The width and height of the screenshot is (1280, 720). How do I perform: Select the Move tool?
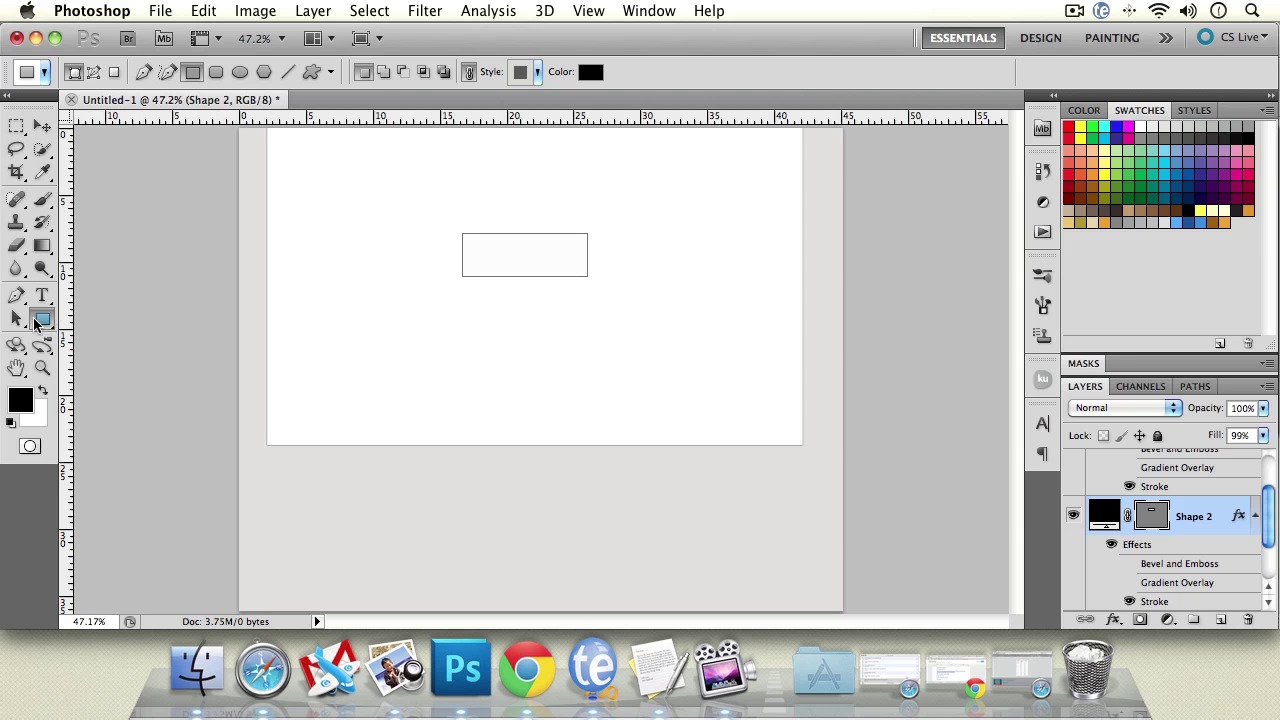pos(42,125)
